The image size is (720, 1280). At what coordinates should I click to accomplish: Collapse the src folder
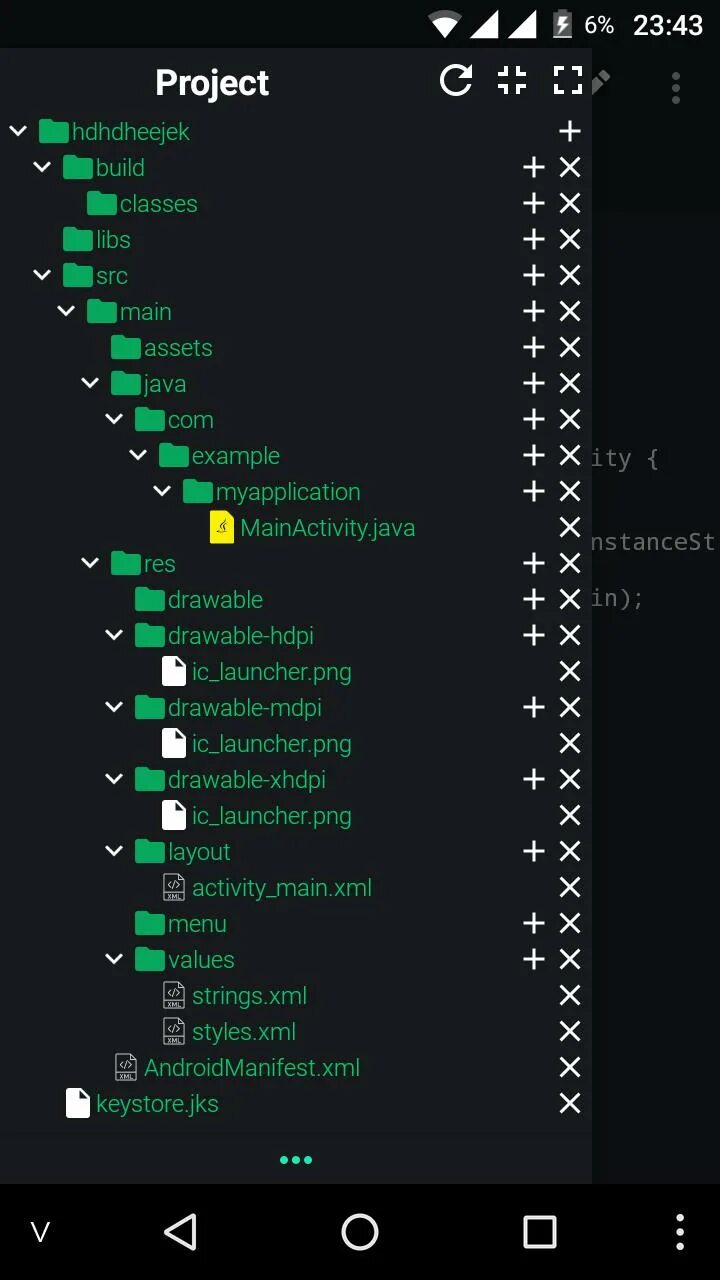(42, 275)
